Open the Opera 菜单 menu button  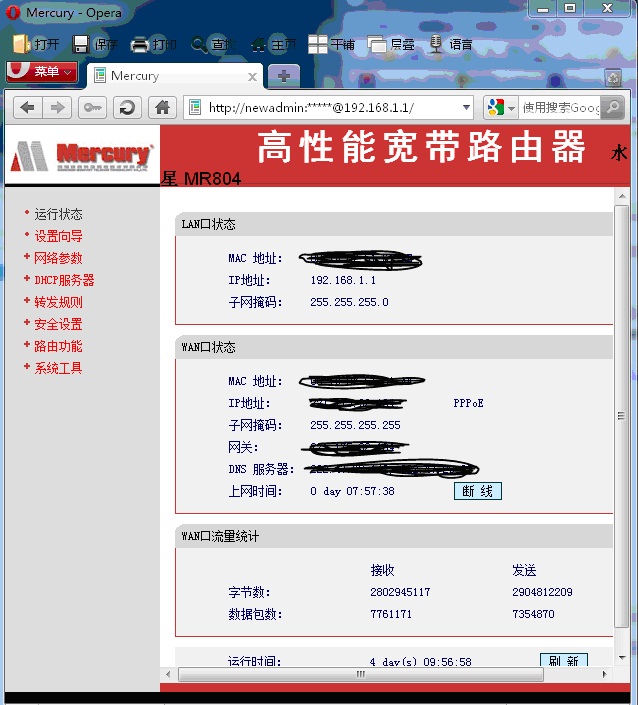tap(42, 71)
